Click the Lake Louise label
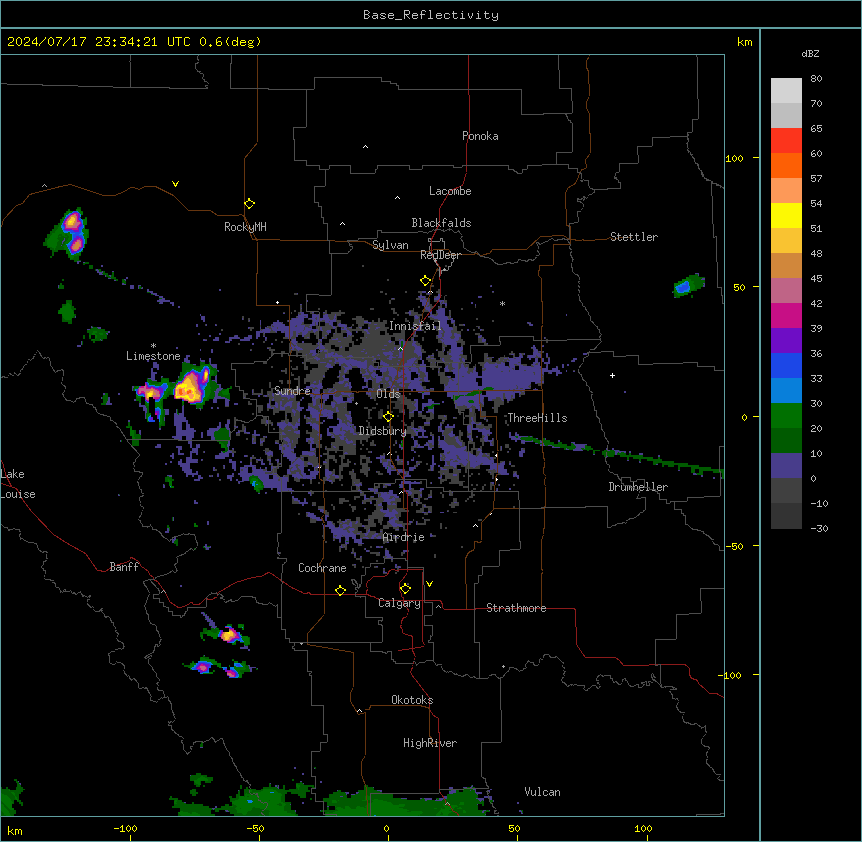Viewport: 862px width, 842px height. click(x=18, y=484)
